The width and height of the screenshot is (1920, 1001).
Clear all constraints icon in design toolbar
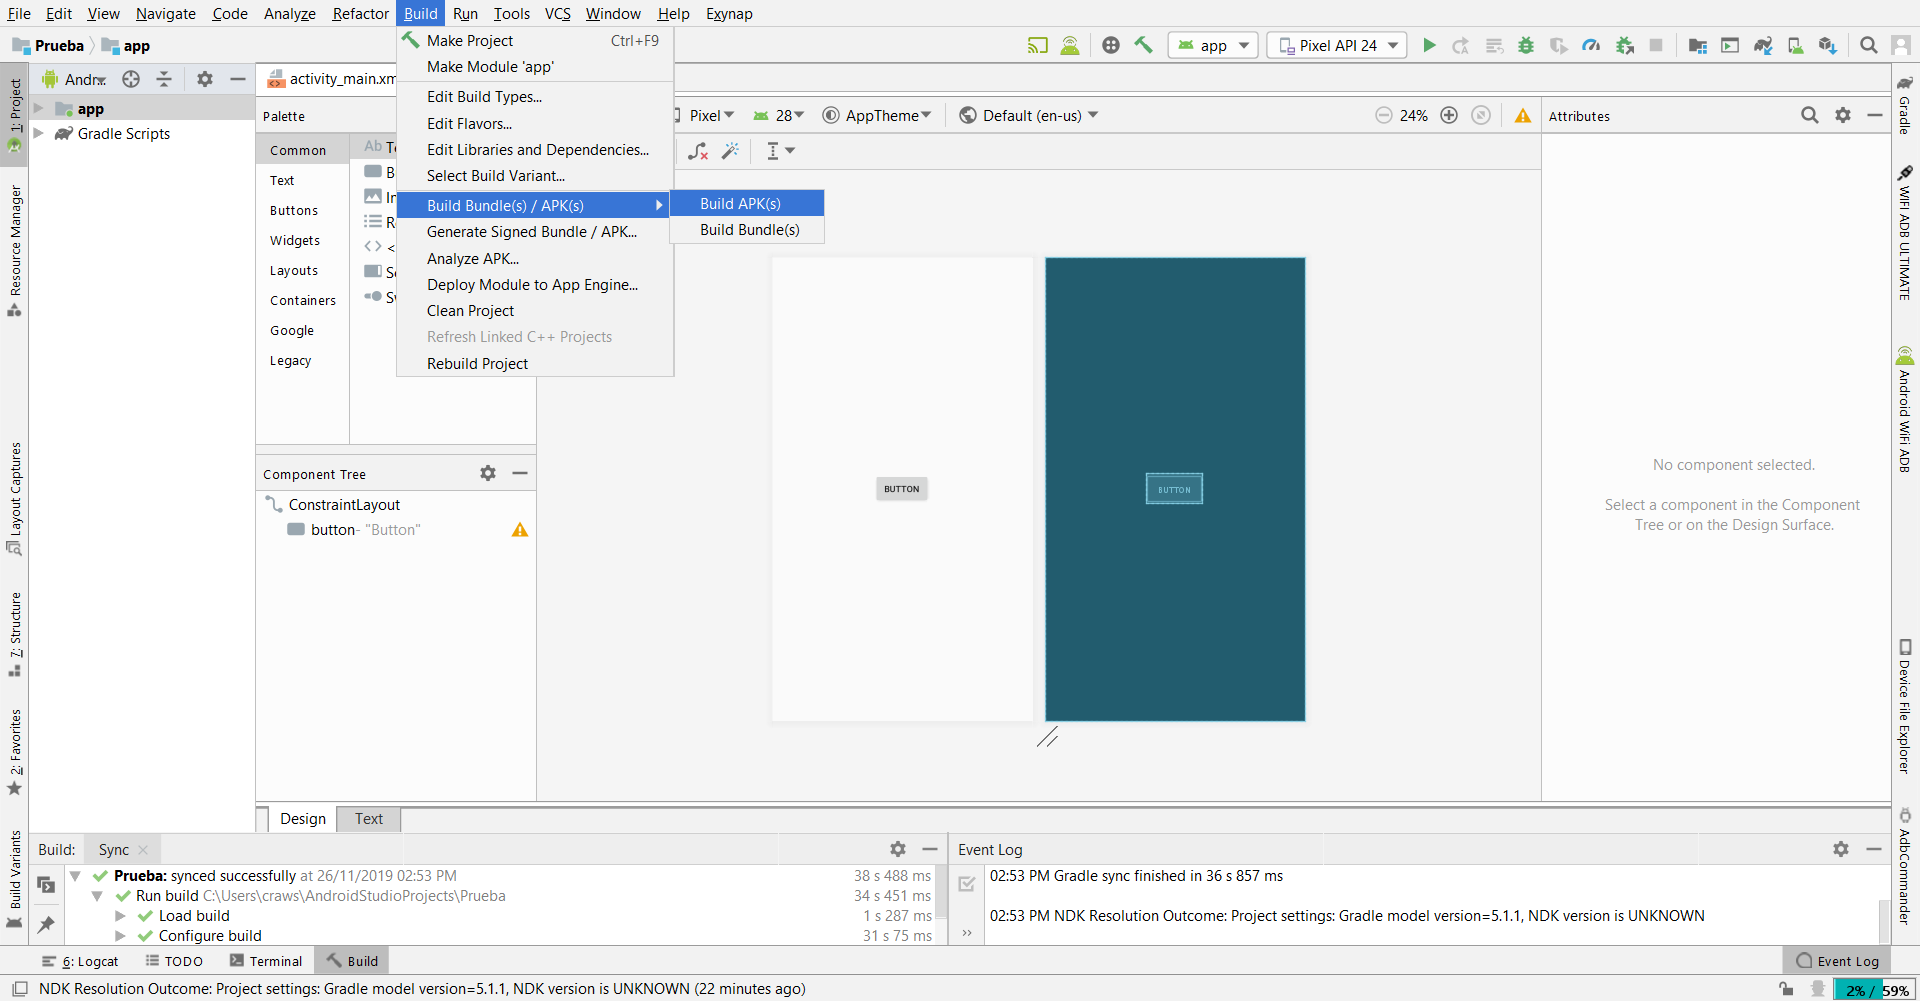tap(698, 150)
